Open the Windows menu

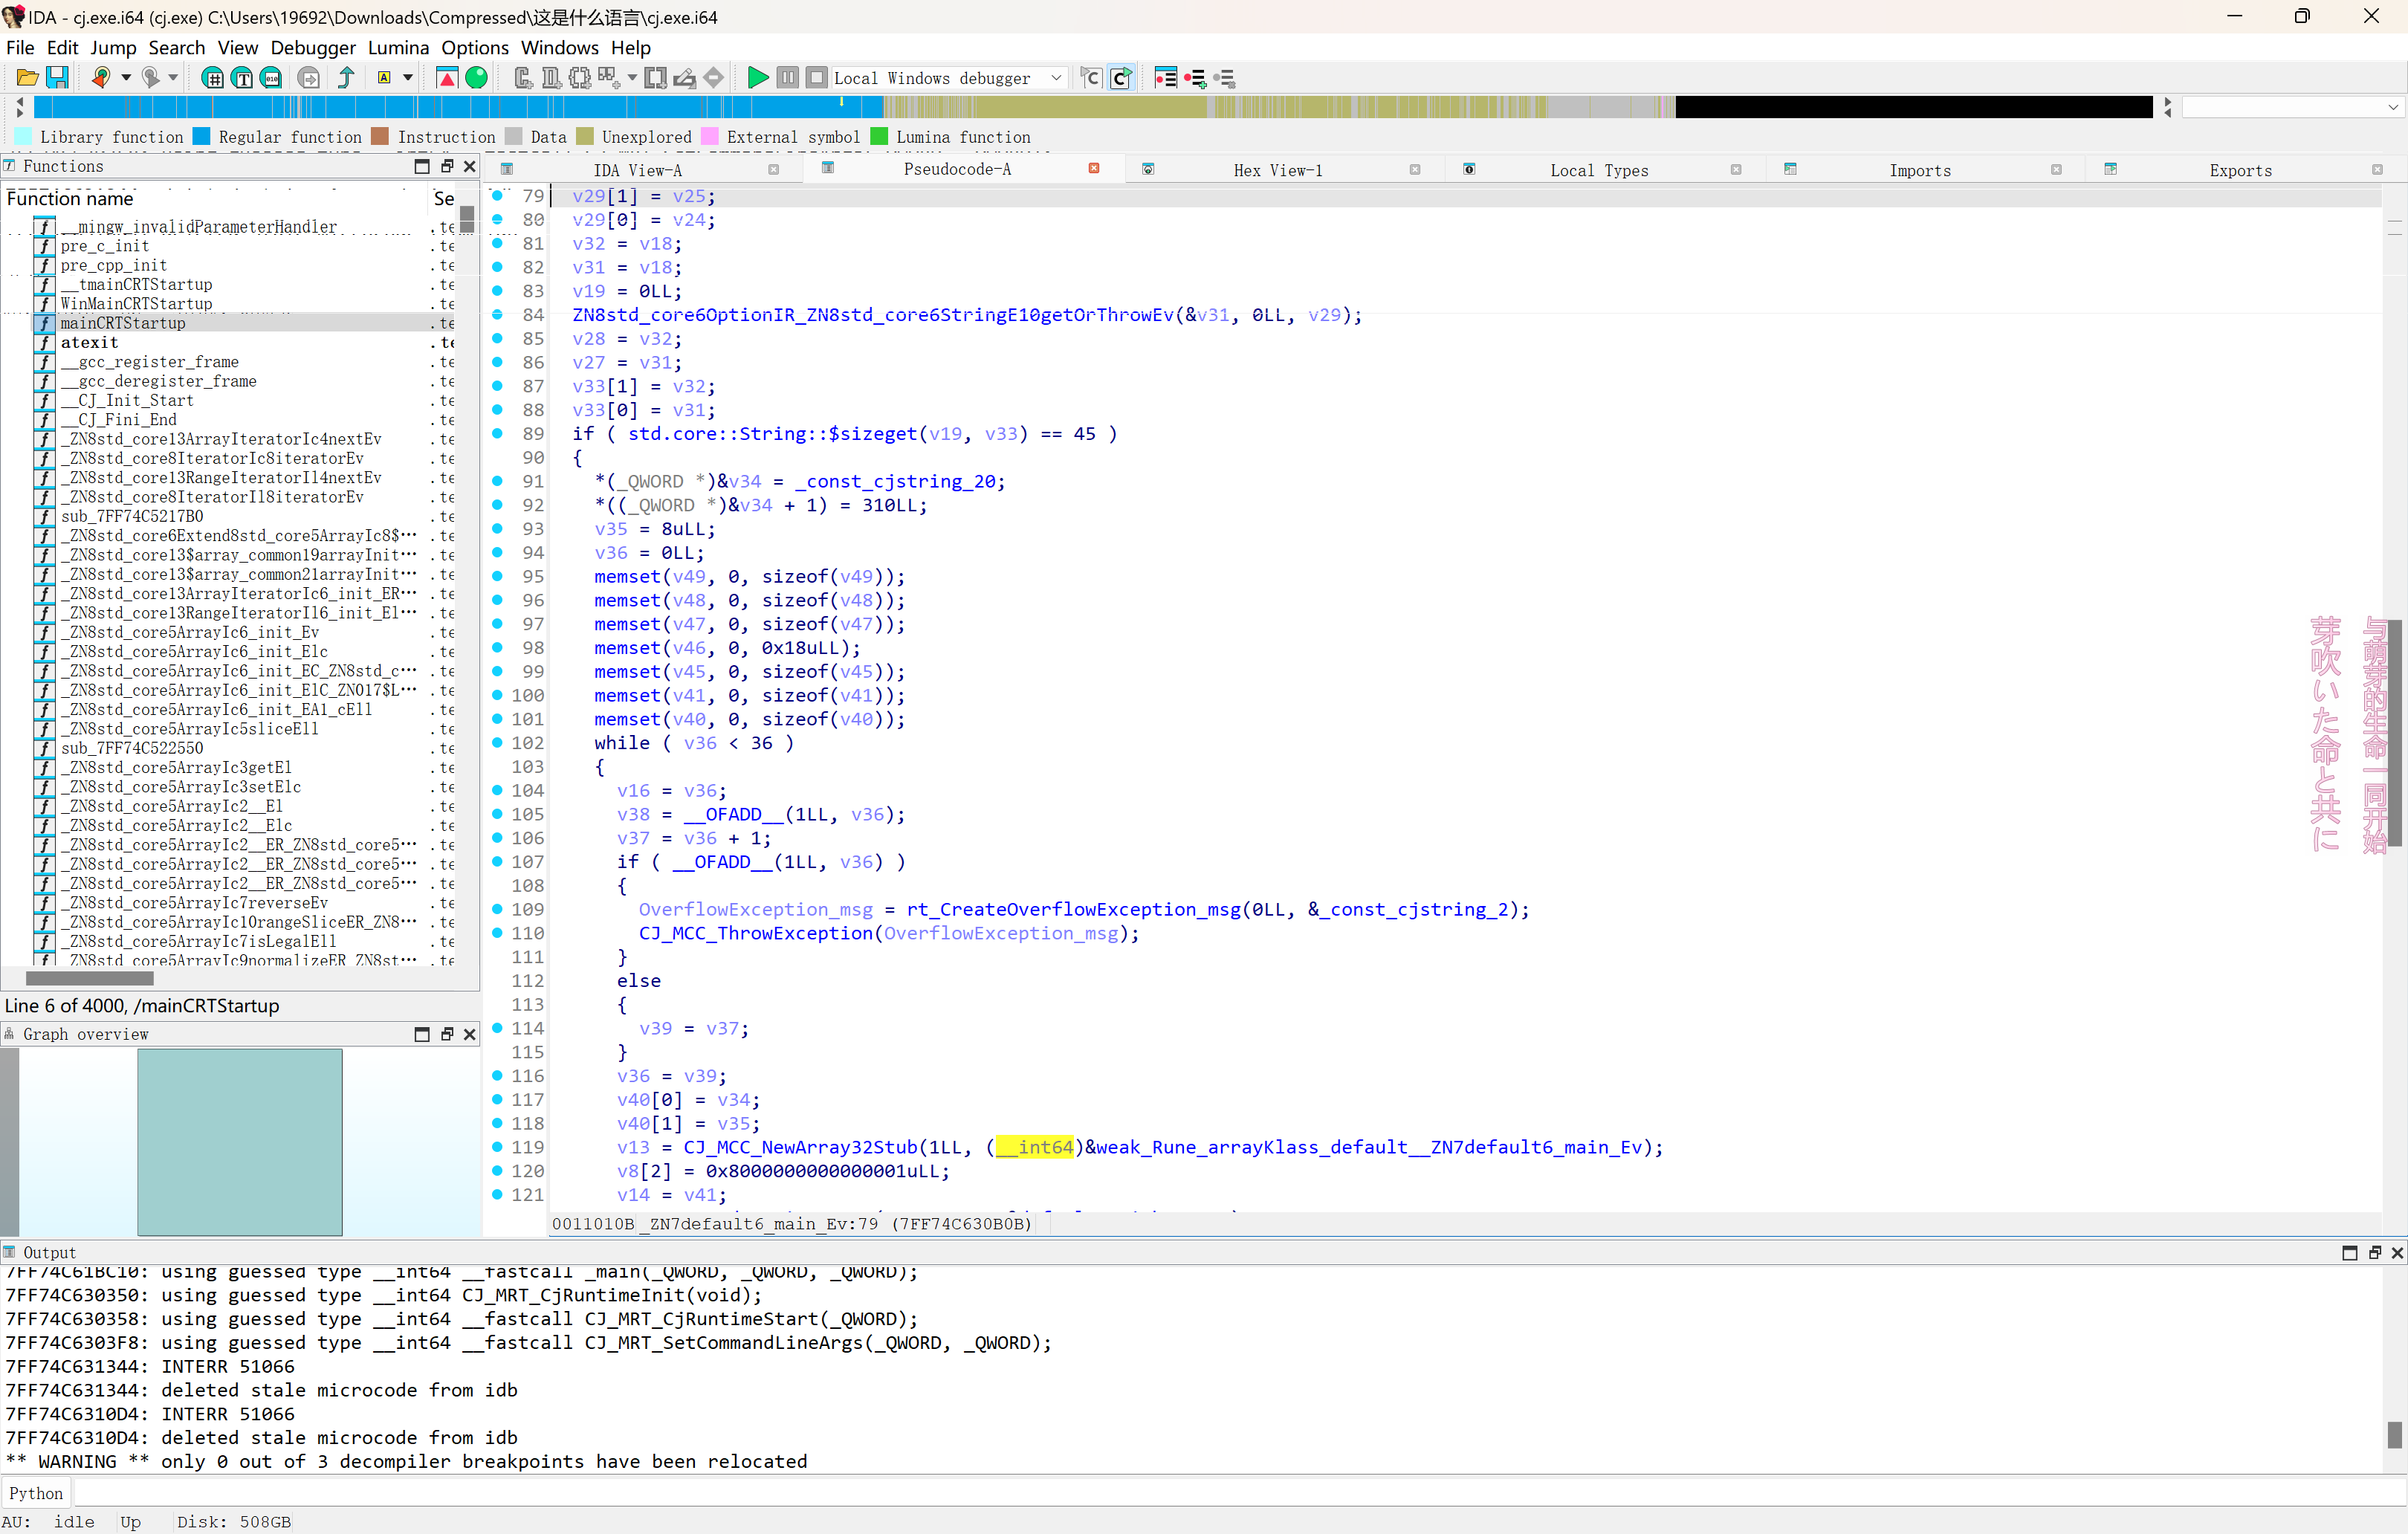(x=559, y=48)
